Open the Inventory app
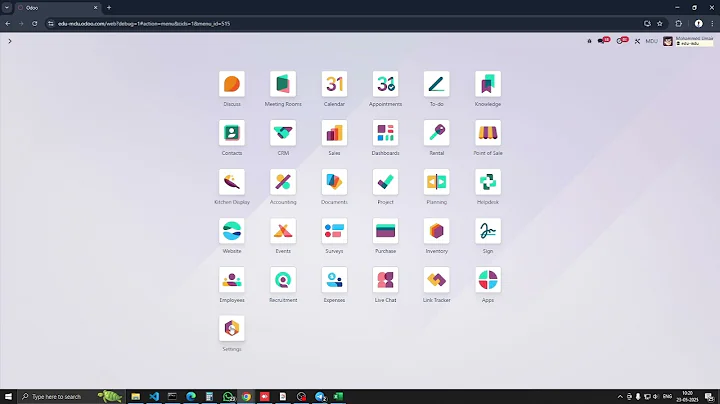 point(437,231)
